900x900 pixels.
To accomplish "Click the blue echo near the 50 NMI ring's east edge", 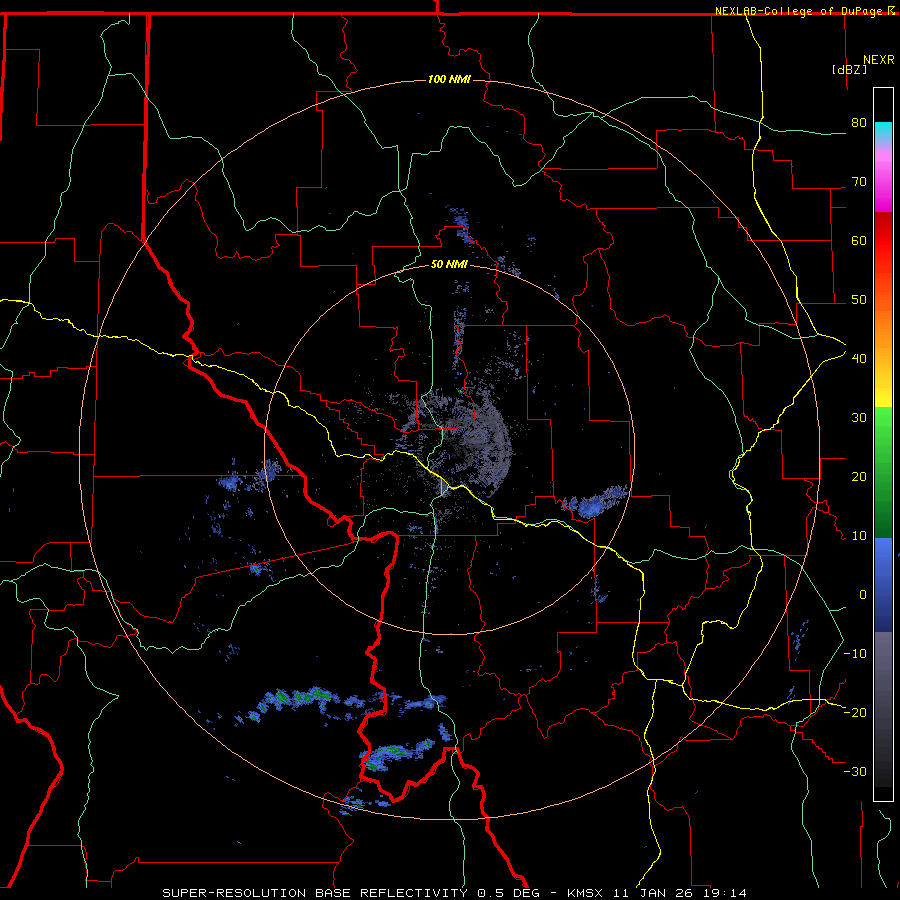I will tap(596, 502).
